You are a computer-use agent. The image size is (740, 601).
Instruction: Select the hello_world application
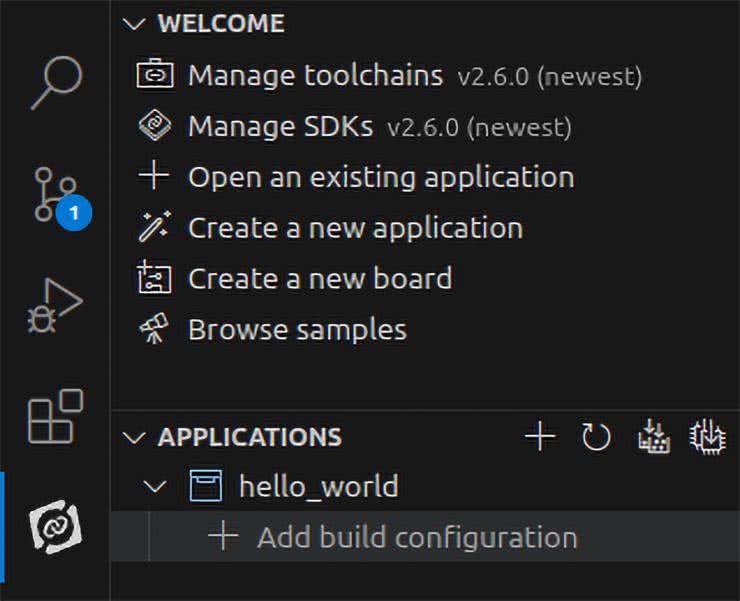(318, 487)
